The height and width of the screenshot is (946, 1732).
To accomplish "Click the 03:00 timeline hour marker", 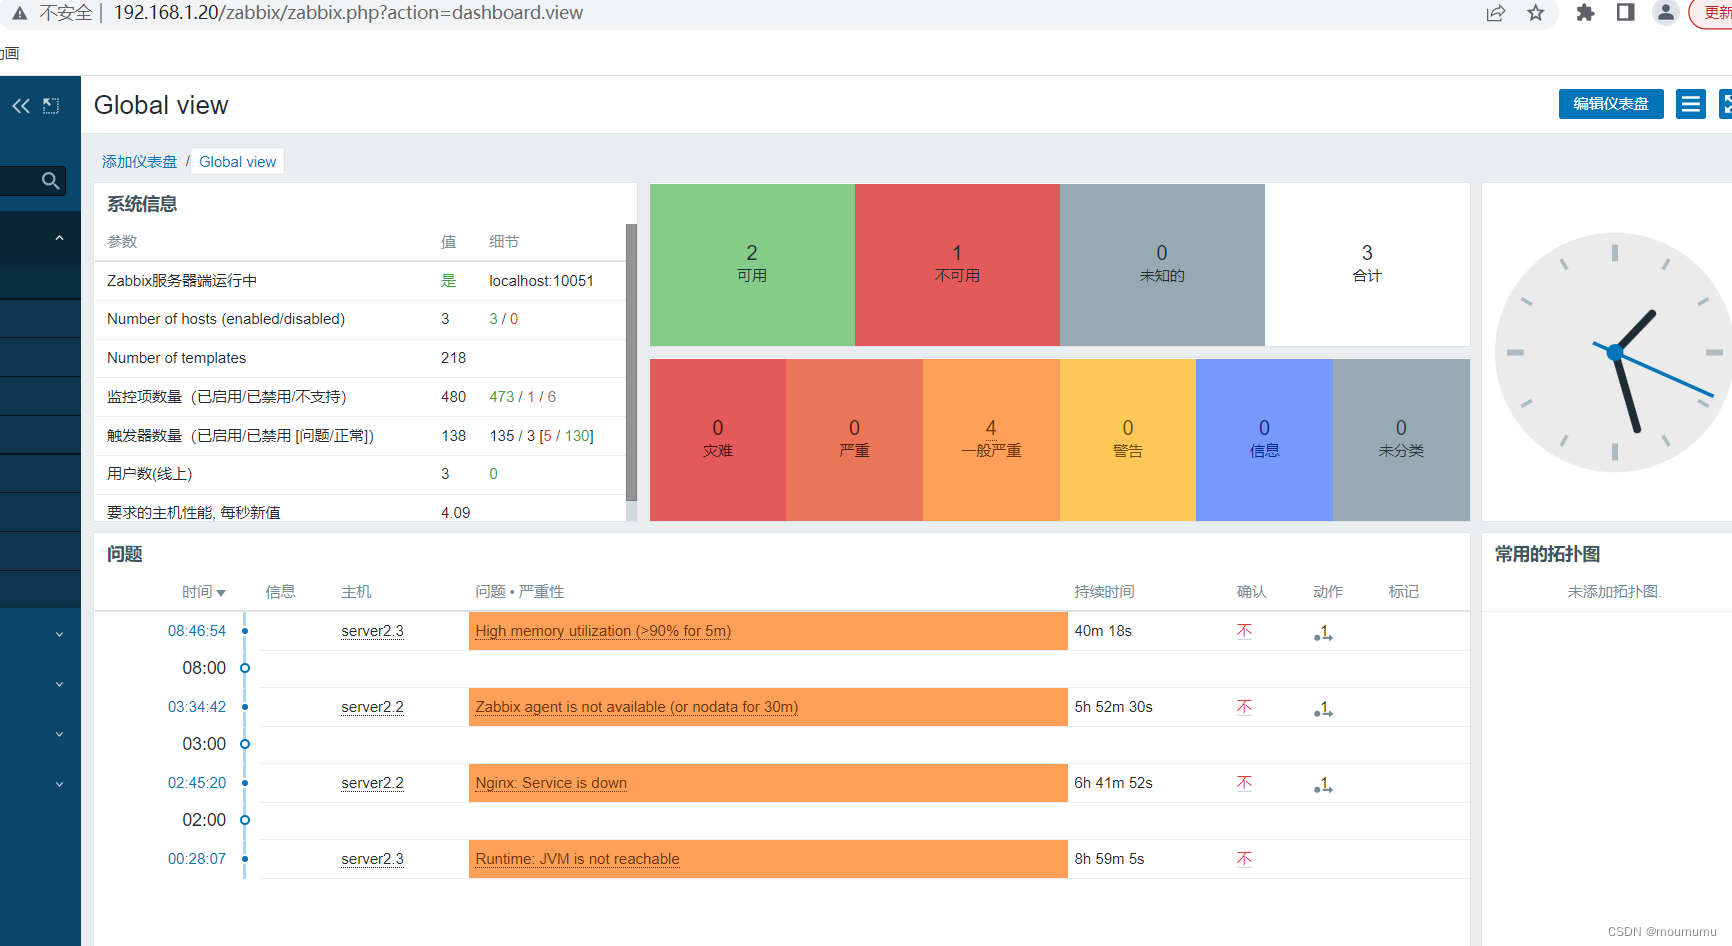I will [x=204, y=744].
